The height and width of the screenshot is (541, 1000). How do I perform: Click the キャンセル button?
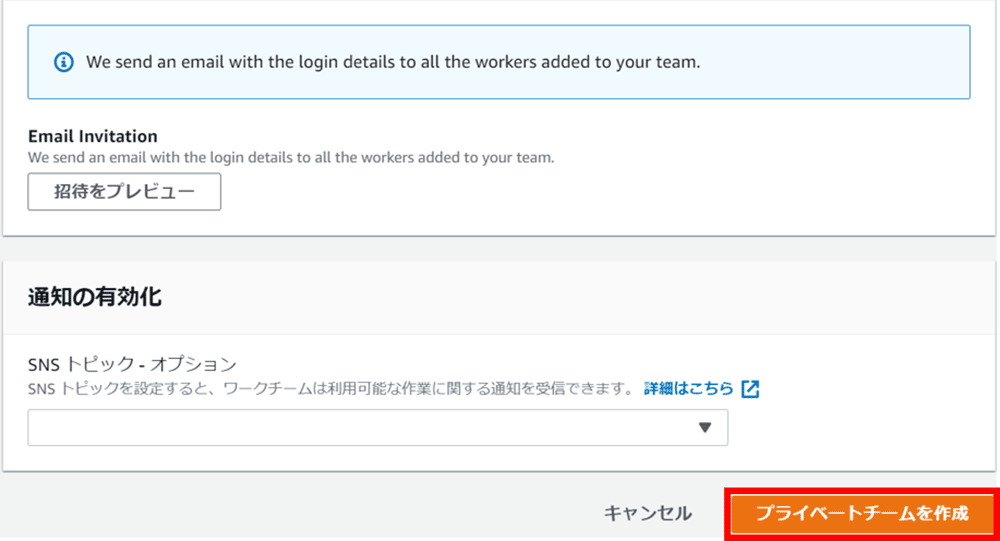click(647, 514)
